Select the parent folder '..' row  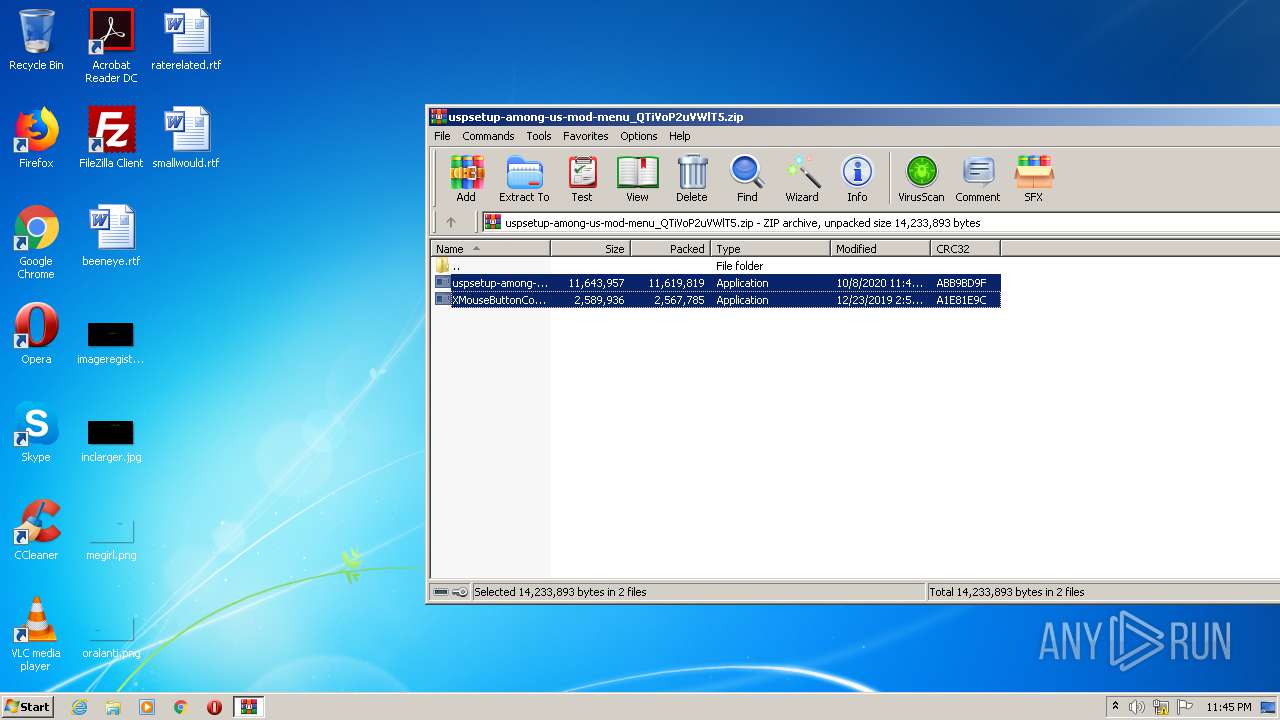[716, 266]
